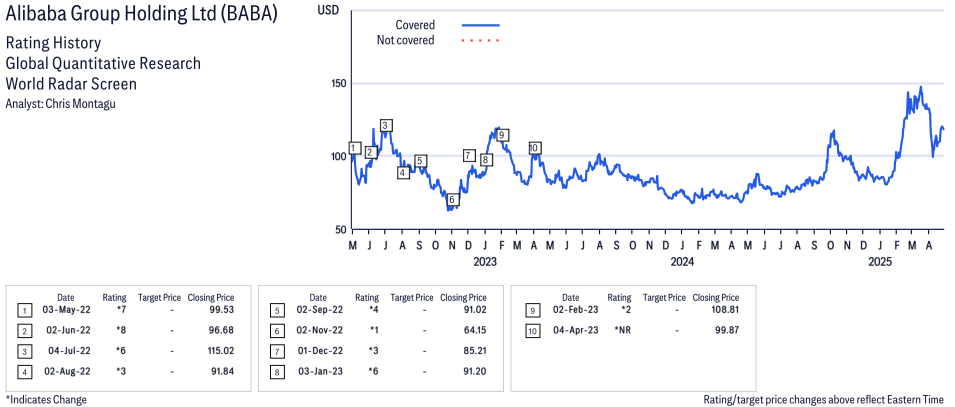This screenshot has width=955, height=407.
Task: Click the Analyst: Chris Montagu line
Action: 60,104
